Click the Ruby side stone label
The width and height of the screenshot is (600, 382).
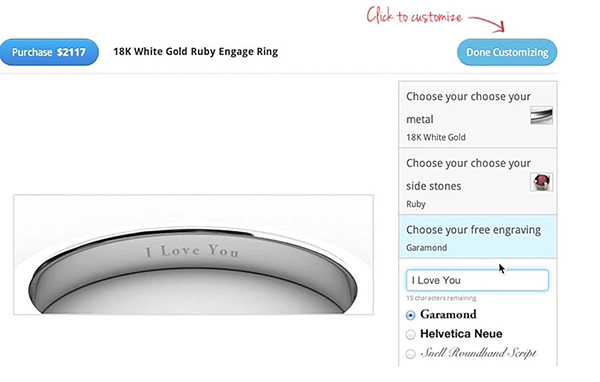click(416, 204)
